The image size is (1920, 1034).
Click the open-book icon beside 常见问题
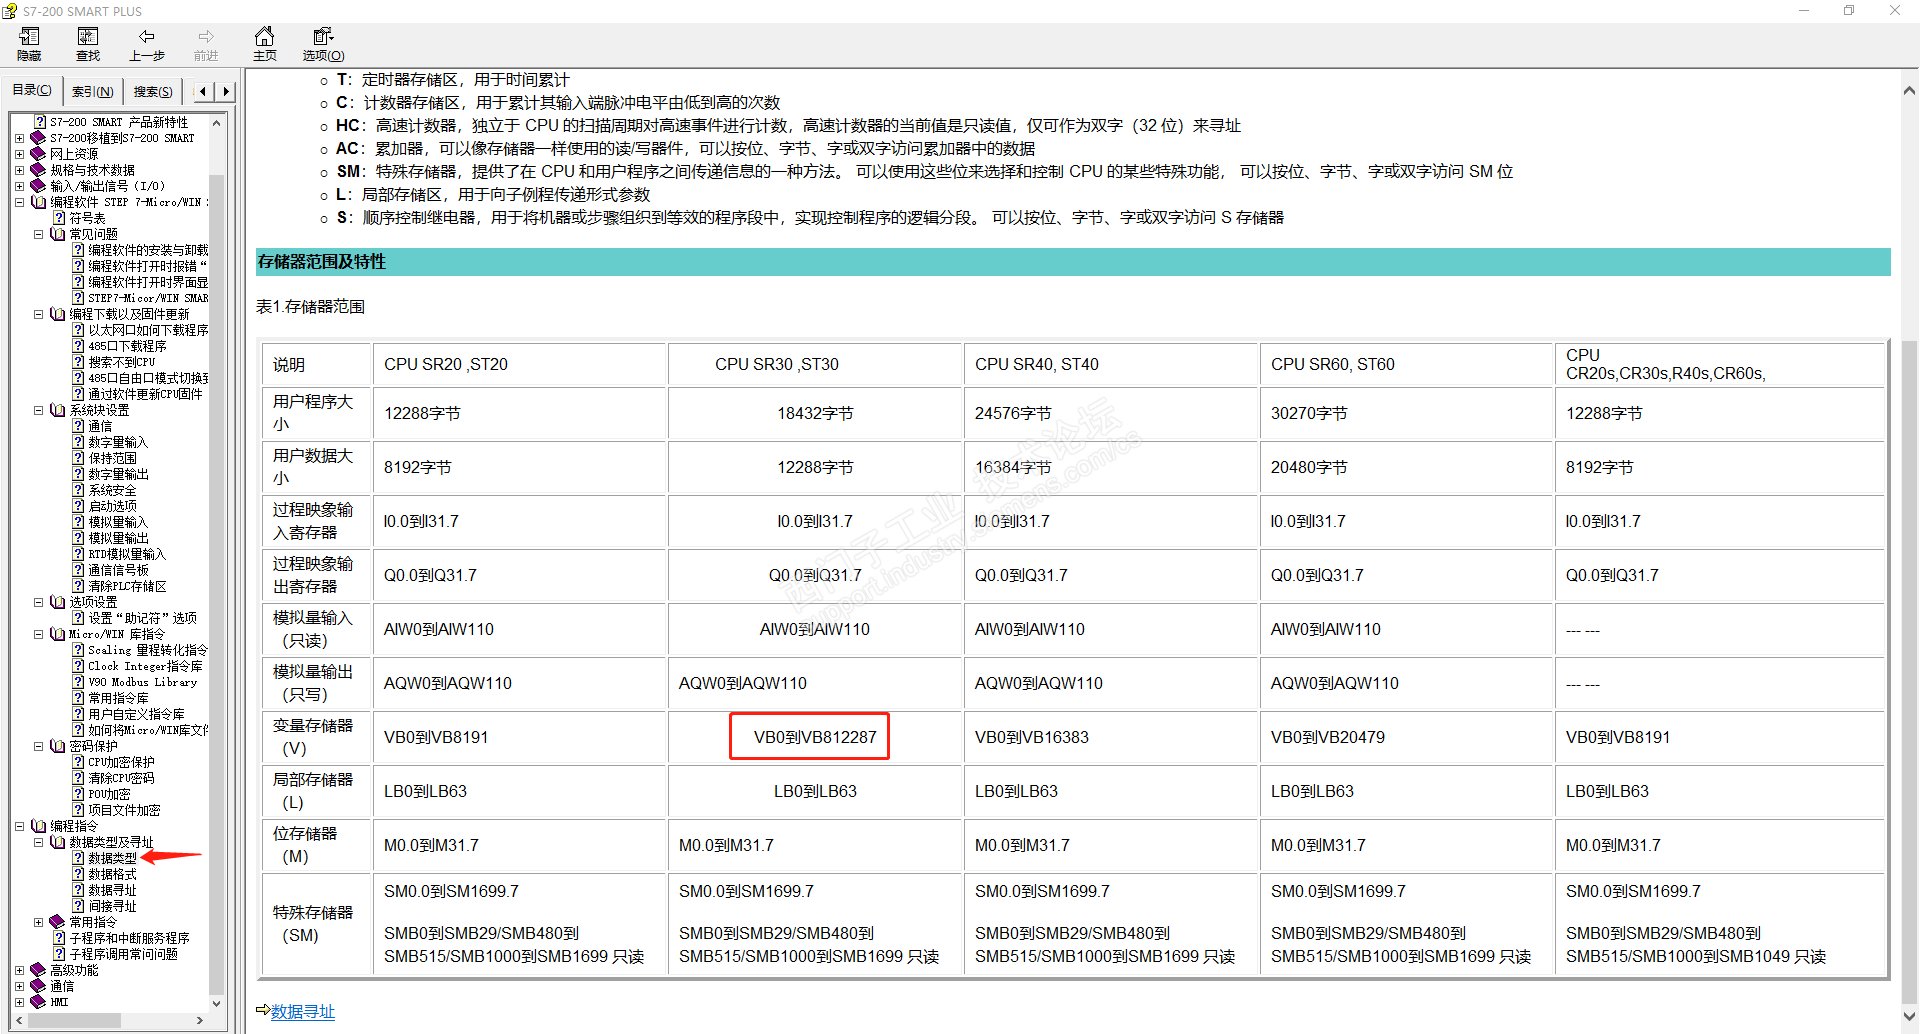pyautogui.click(x=58, y=234)
